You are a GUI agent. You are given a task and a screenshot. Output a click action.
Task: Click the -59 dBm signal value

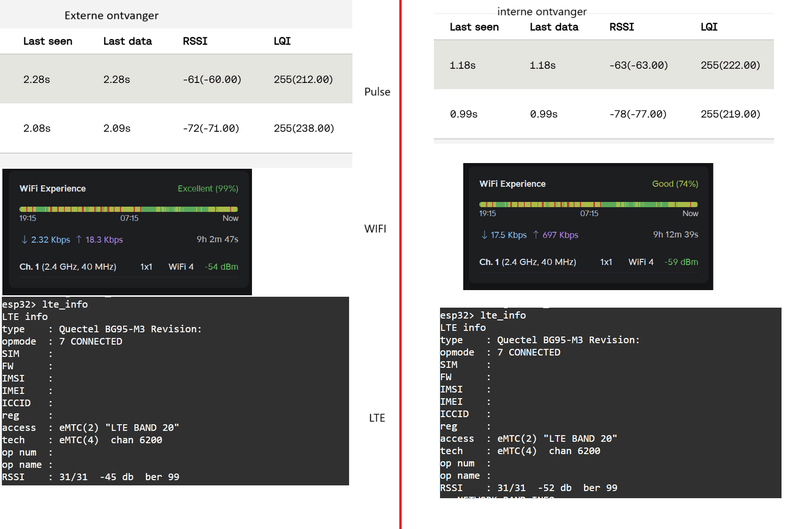(x=681, y=262)
